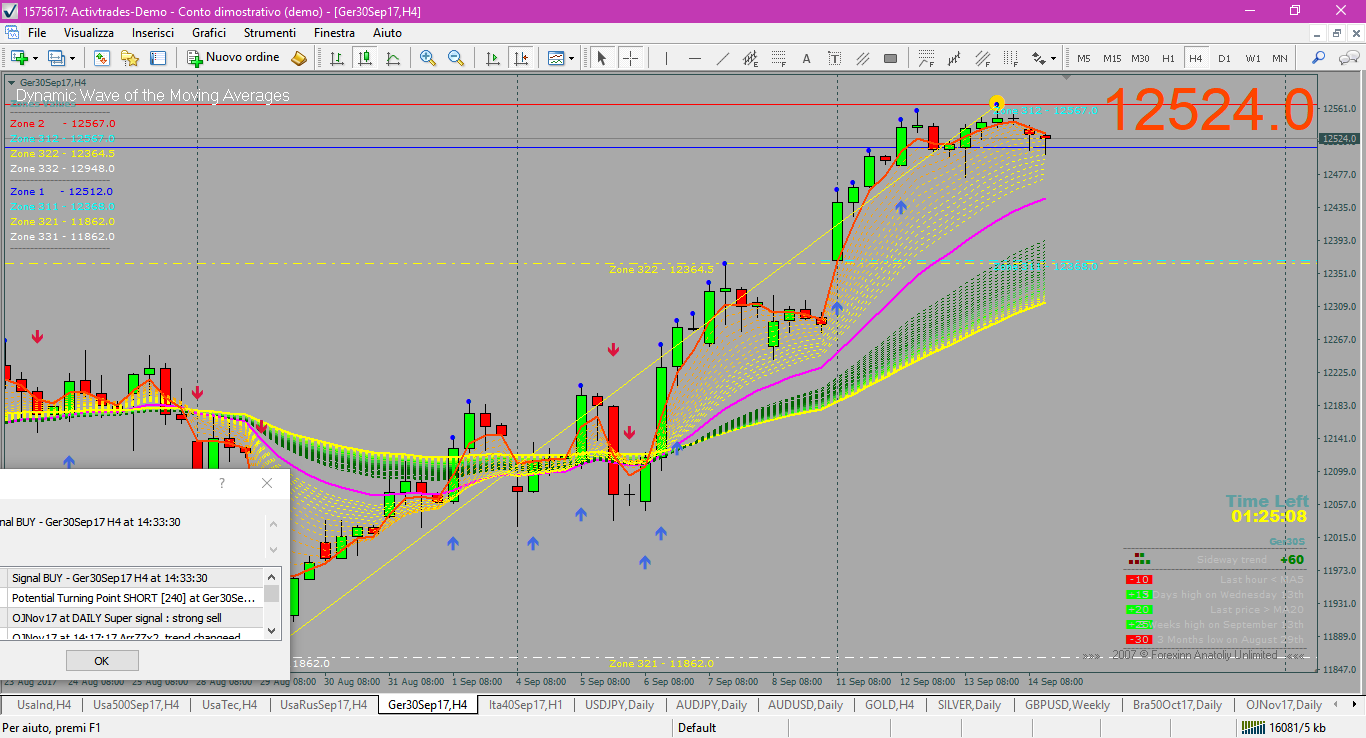Switch timeframe to M5
Screen dimensions: 1366x738
[1084, 58]
